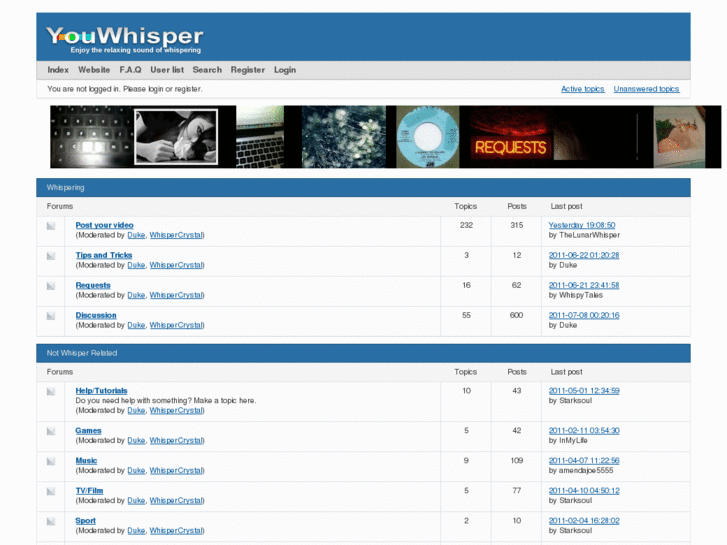727x545 pixels.
Task: Click the YouWhisper logo
Action: coord(124,38)
